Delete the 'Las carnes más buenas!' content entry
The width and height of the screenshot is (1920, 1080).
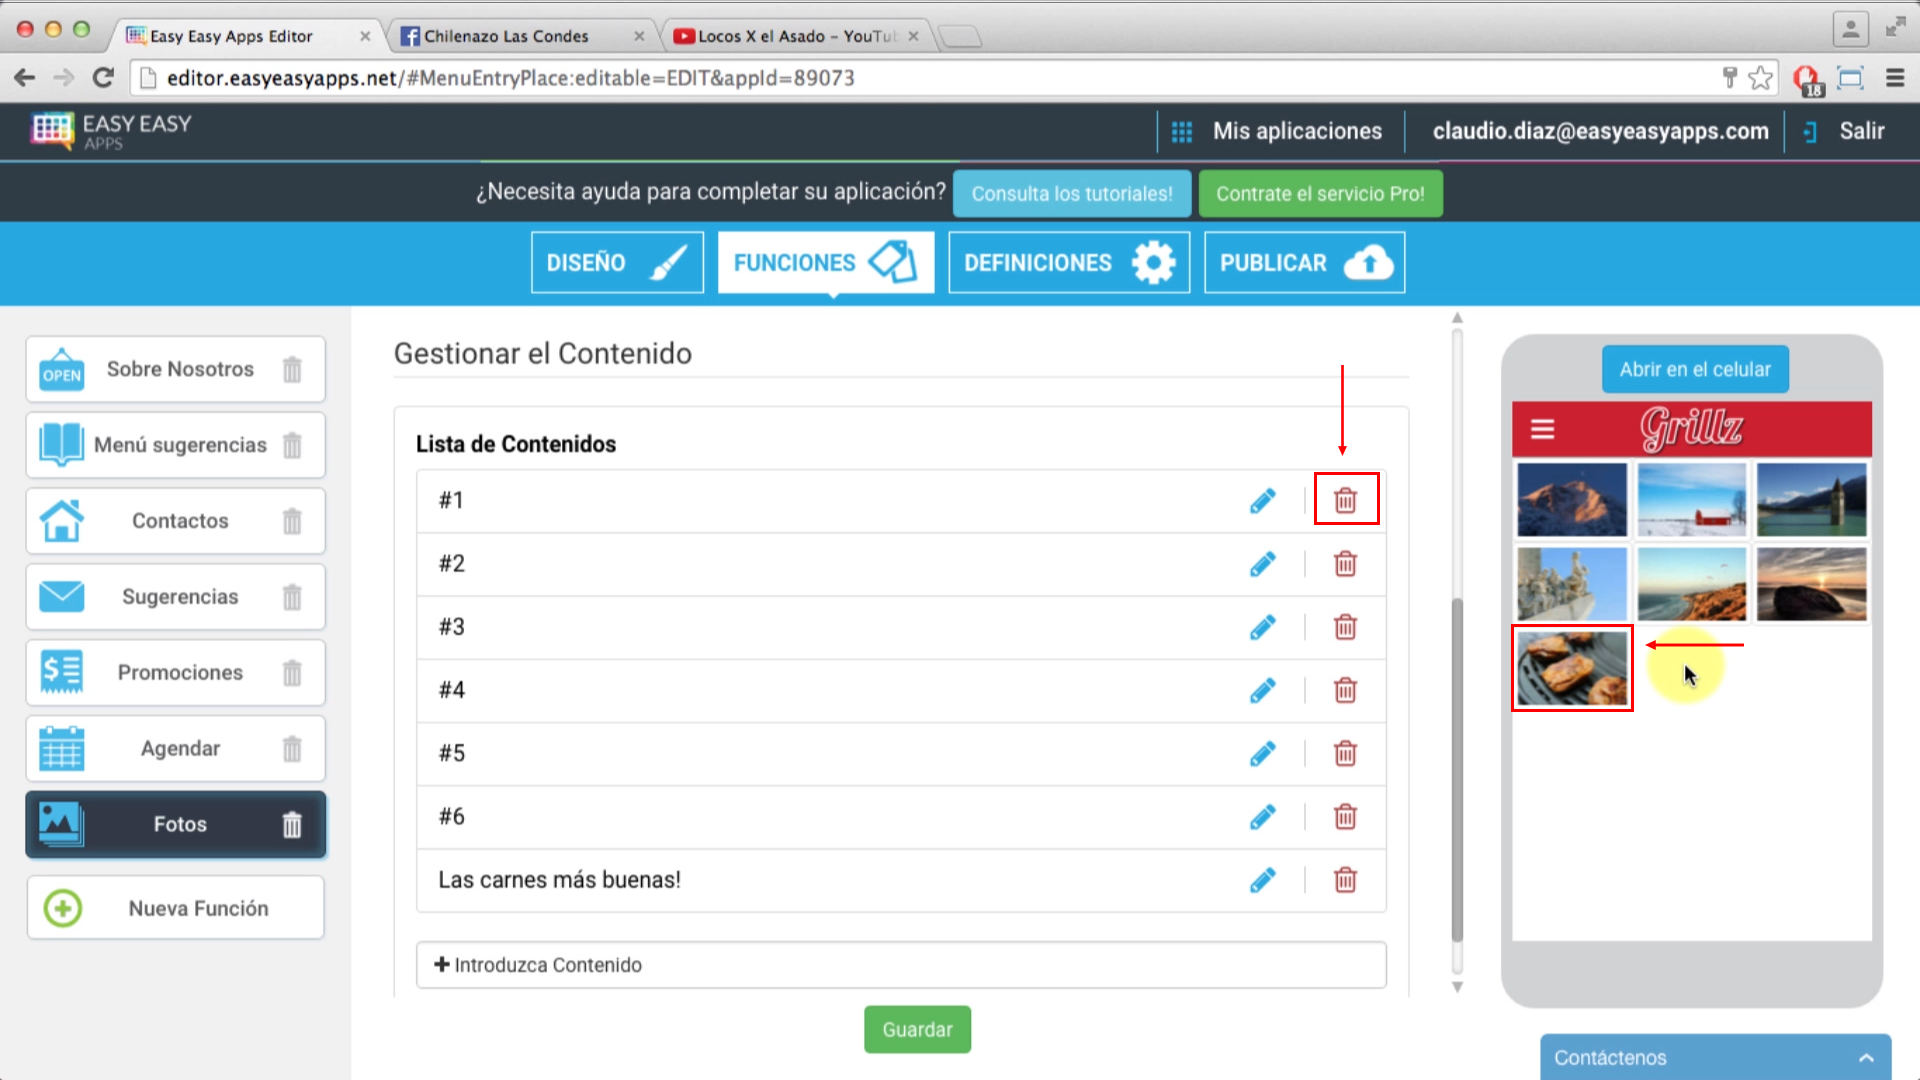pyautogui.click(x=1345, y=880)
